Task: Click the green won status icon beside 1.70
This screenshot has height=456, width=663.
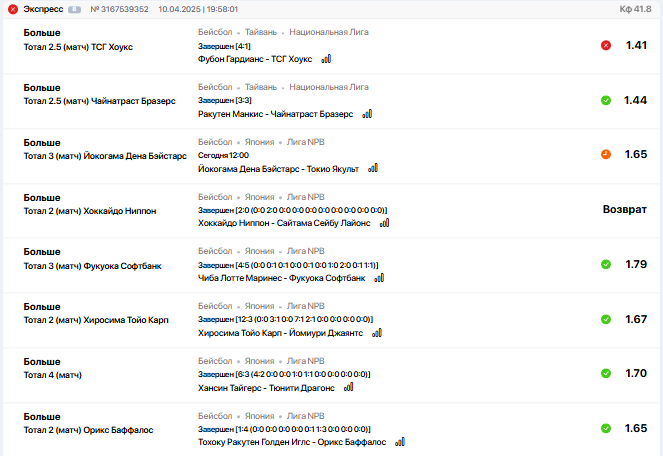Action: click(606, 374)
